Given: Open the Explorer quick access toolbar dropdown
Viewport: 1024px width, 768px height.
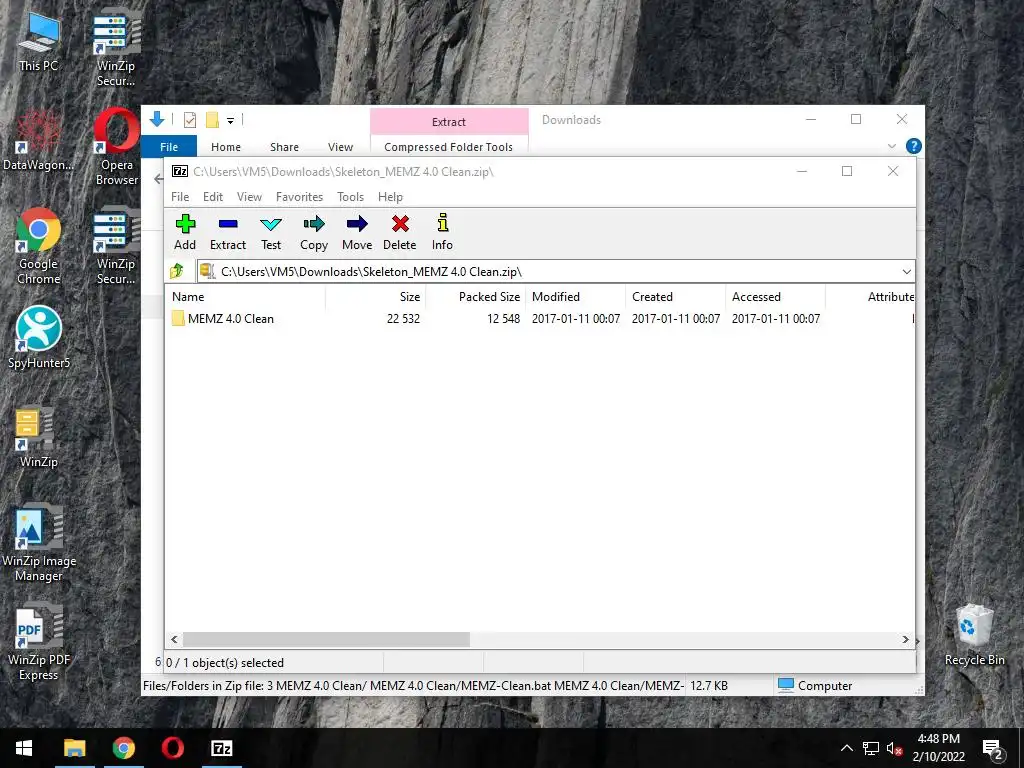Looking at the screenshot, I should [x=231, y=120].
